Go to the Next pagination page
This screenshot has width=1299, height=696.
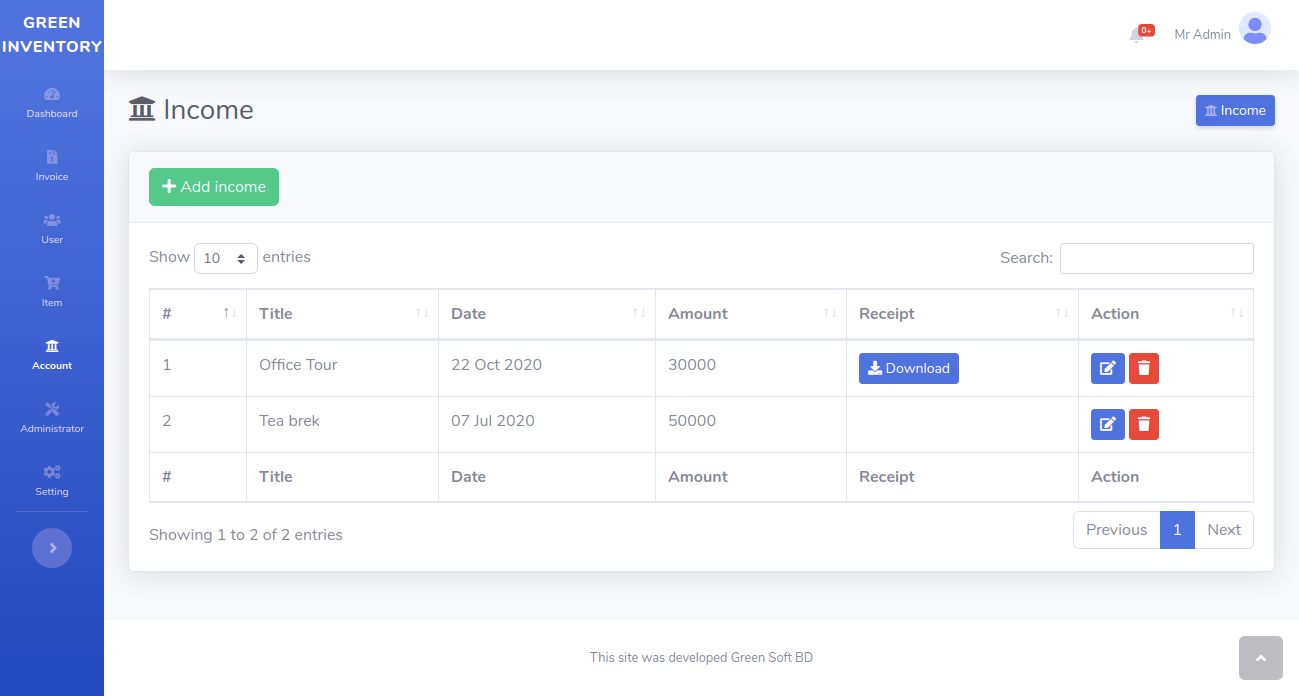pyautogui.click(x=1223, y=530)
